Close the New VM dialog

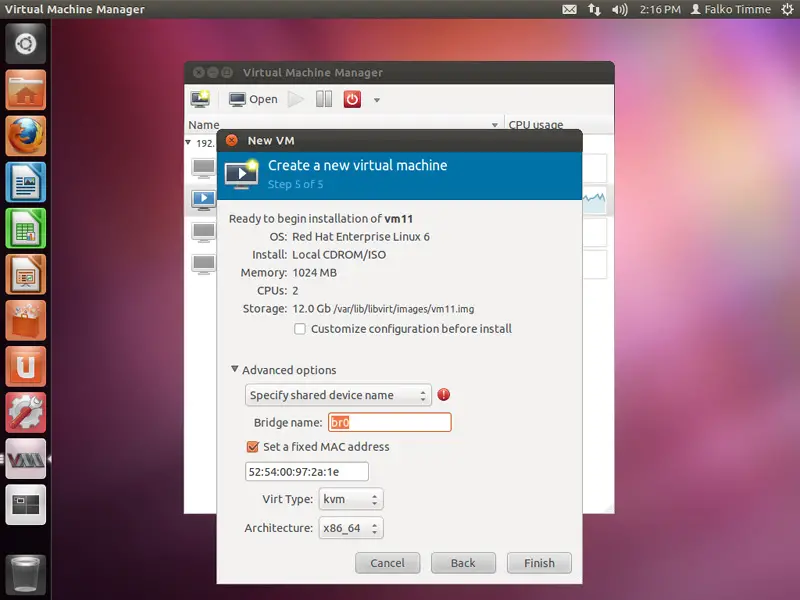(232, 140)
